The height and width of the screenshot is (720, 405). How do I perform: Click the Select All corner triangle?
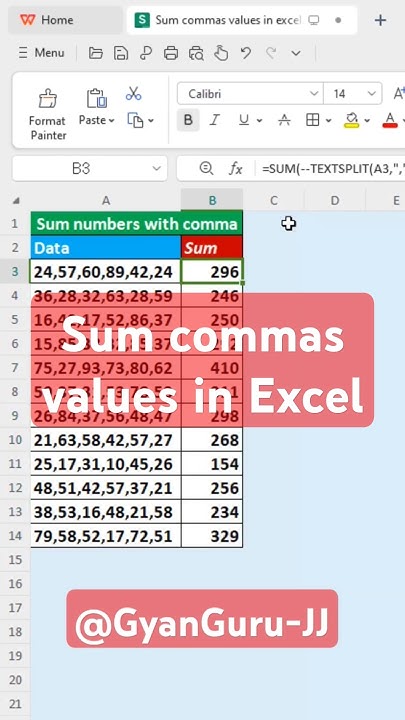click(x=16, y=201)
